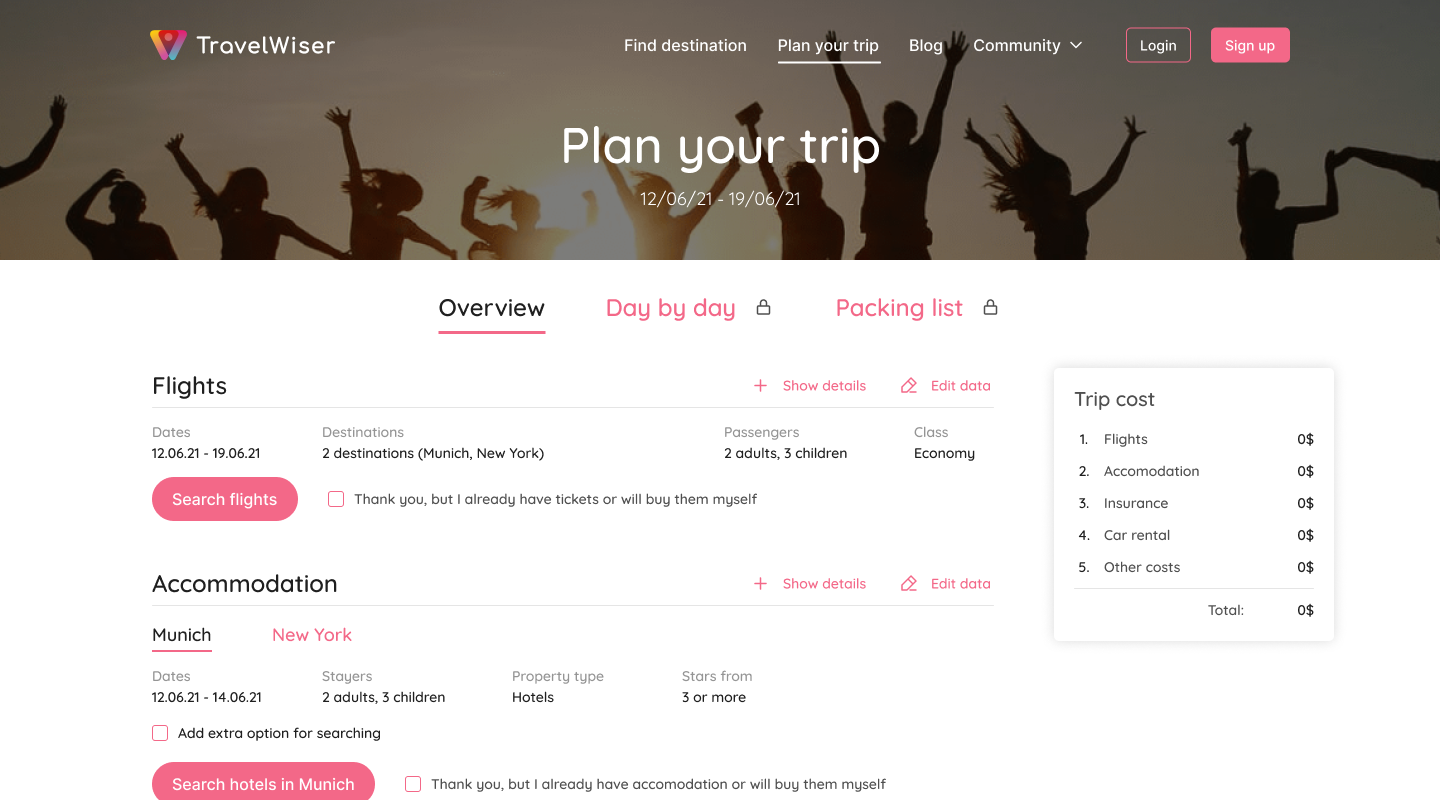Show details for Accommodation
The image size is (1440, 800).
(824, 583)
